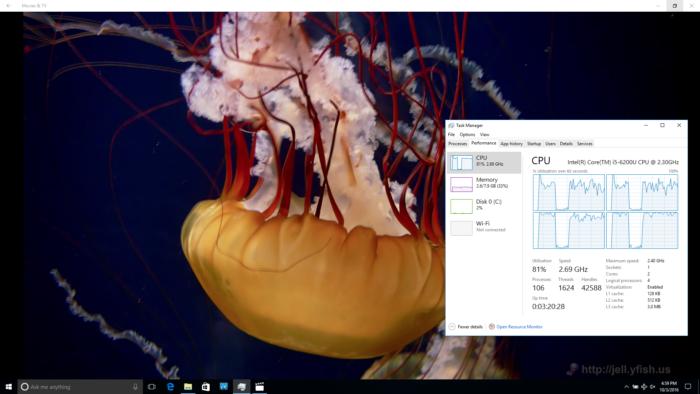Screen dimensions: 700x394
Task: Open the Action Center notification icon
Action: coord(688,386)
